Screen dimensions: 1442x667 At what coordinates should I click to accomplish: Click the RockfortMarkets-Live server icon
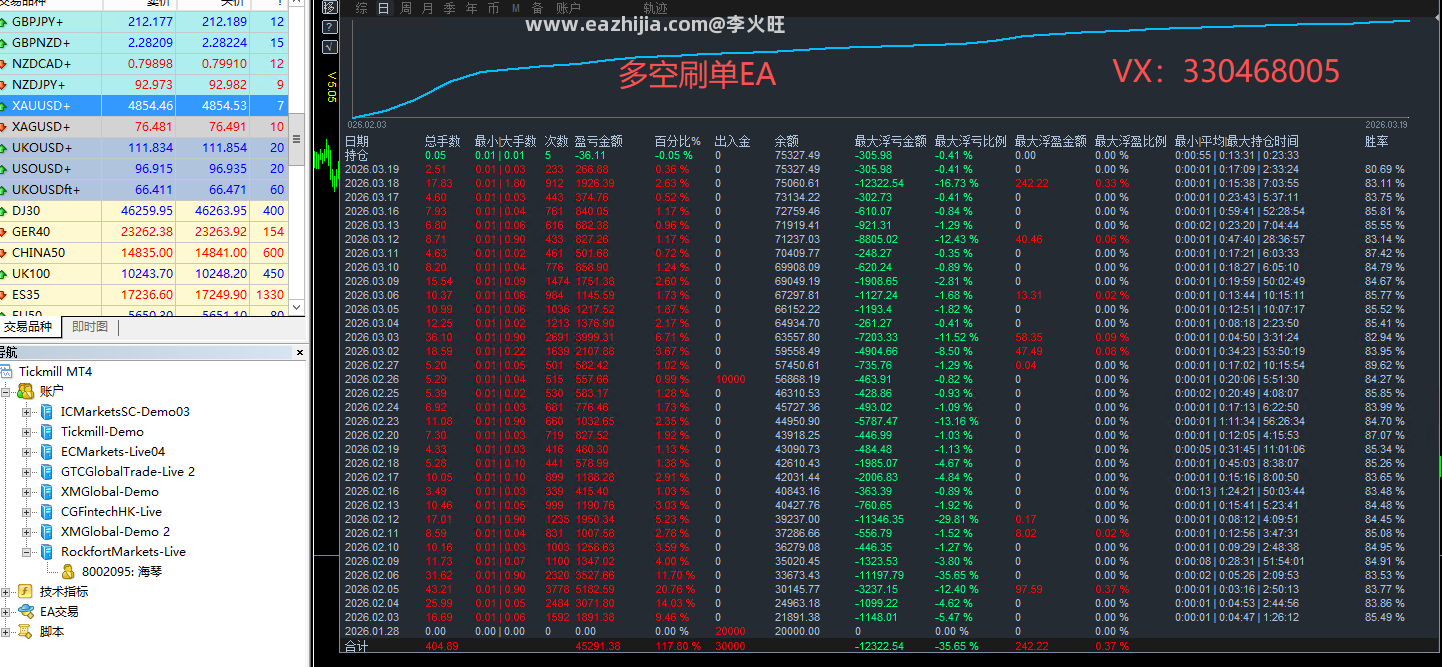[x=46, y=552]
